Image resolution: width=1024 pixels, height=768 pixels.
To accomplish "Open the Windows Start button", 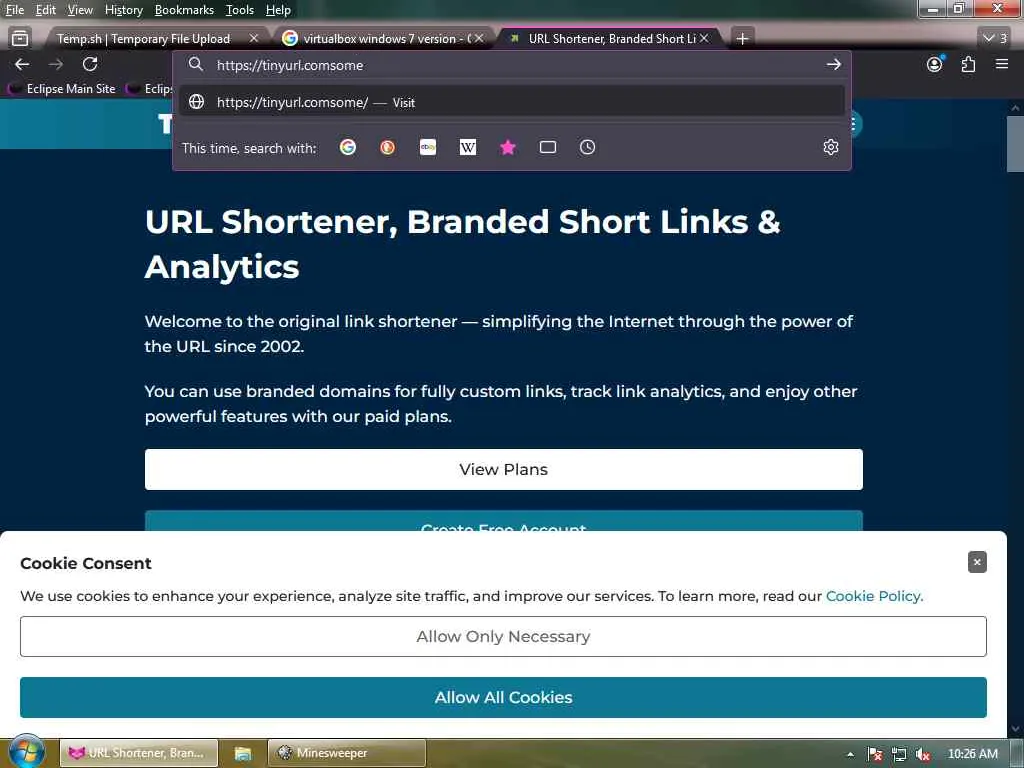I will (x=26, y=752).
